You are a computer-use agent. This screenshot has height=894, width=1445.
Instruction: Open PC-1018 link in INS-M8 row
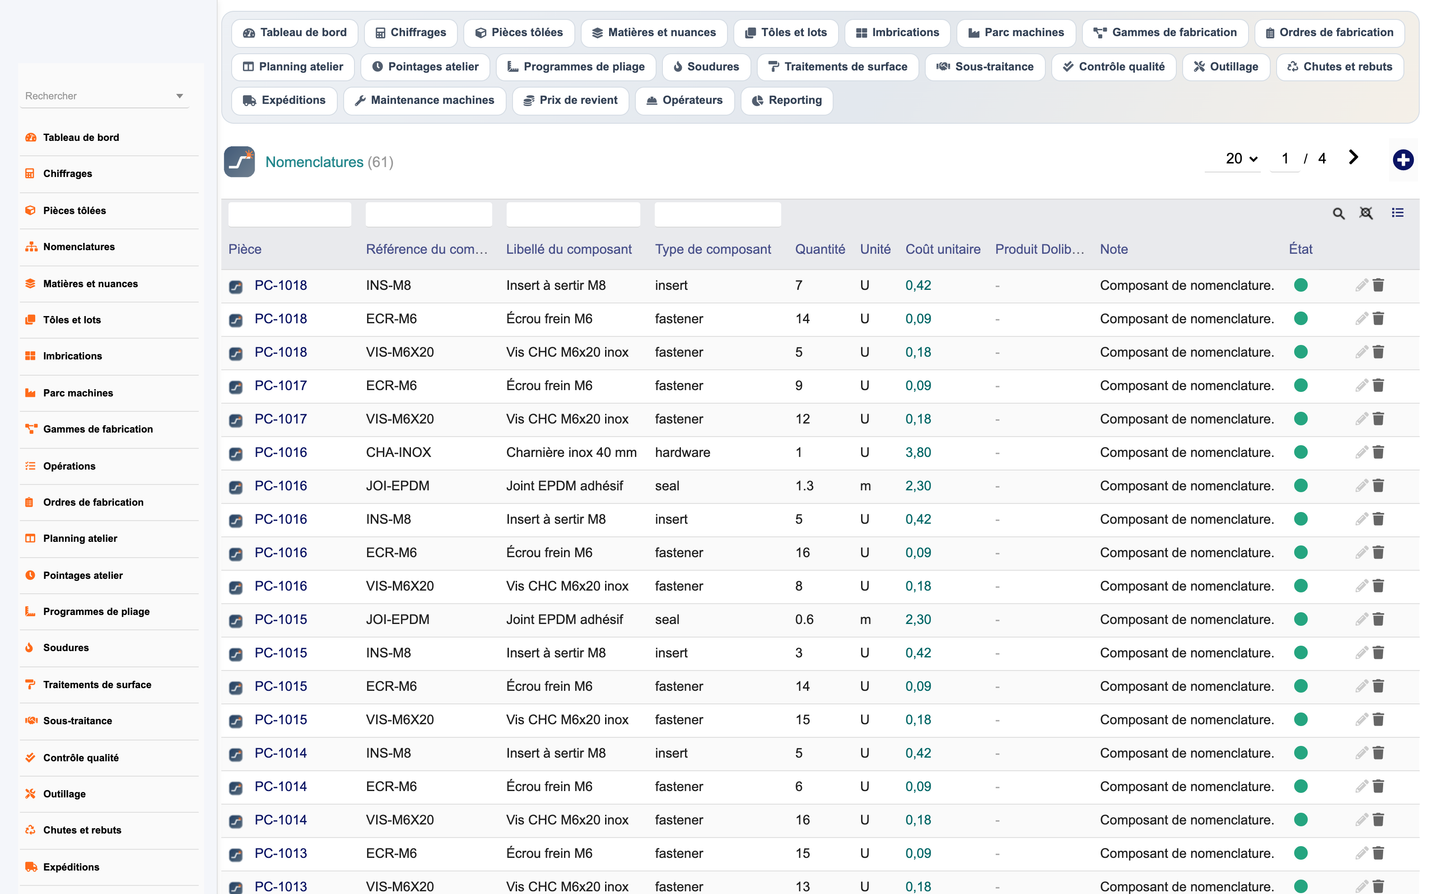click(x=280, y=285)
